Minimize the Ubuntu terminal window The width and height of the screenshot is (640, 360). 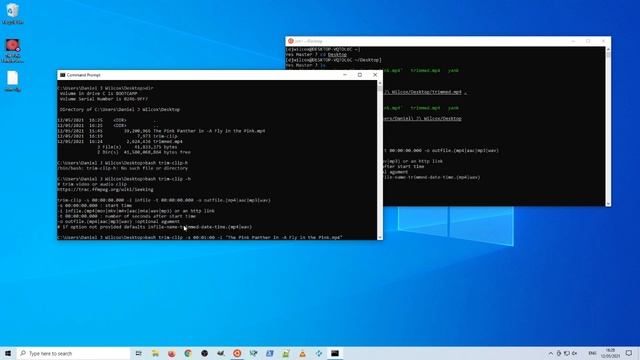click(x=573, y=41)
